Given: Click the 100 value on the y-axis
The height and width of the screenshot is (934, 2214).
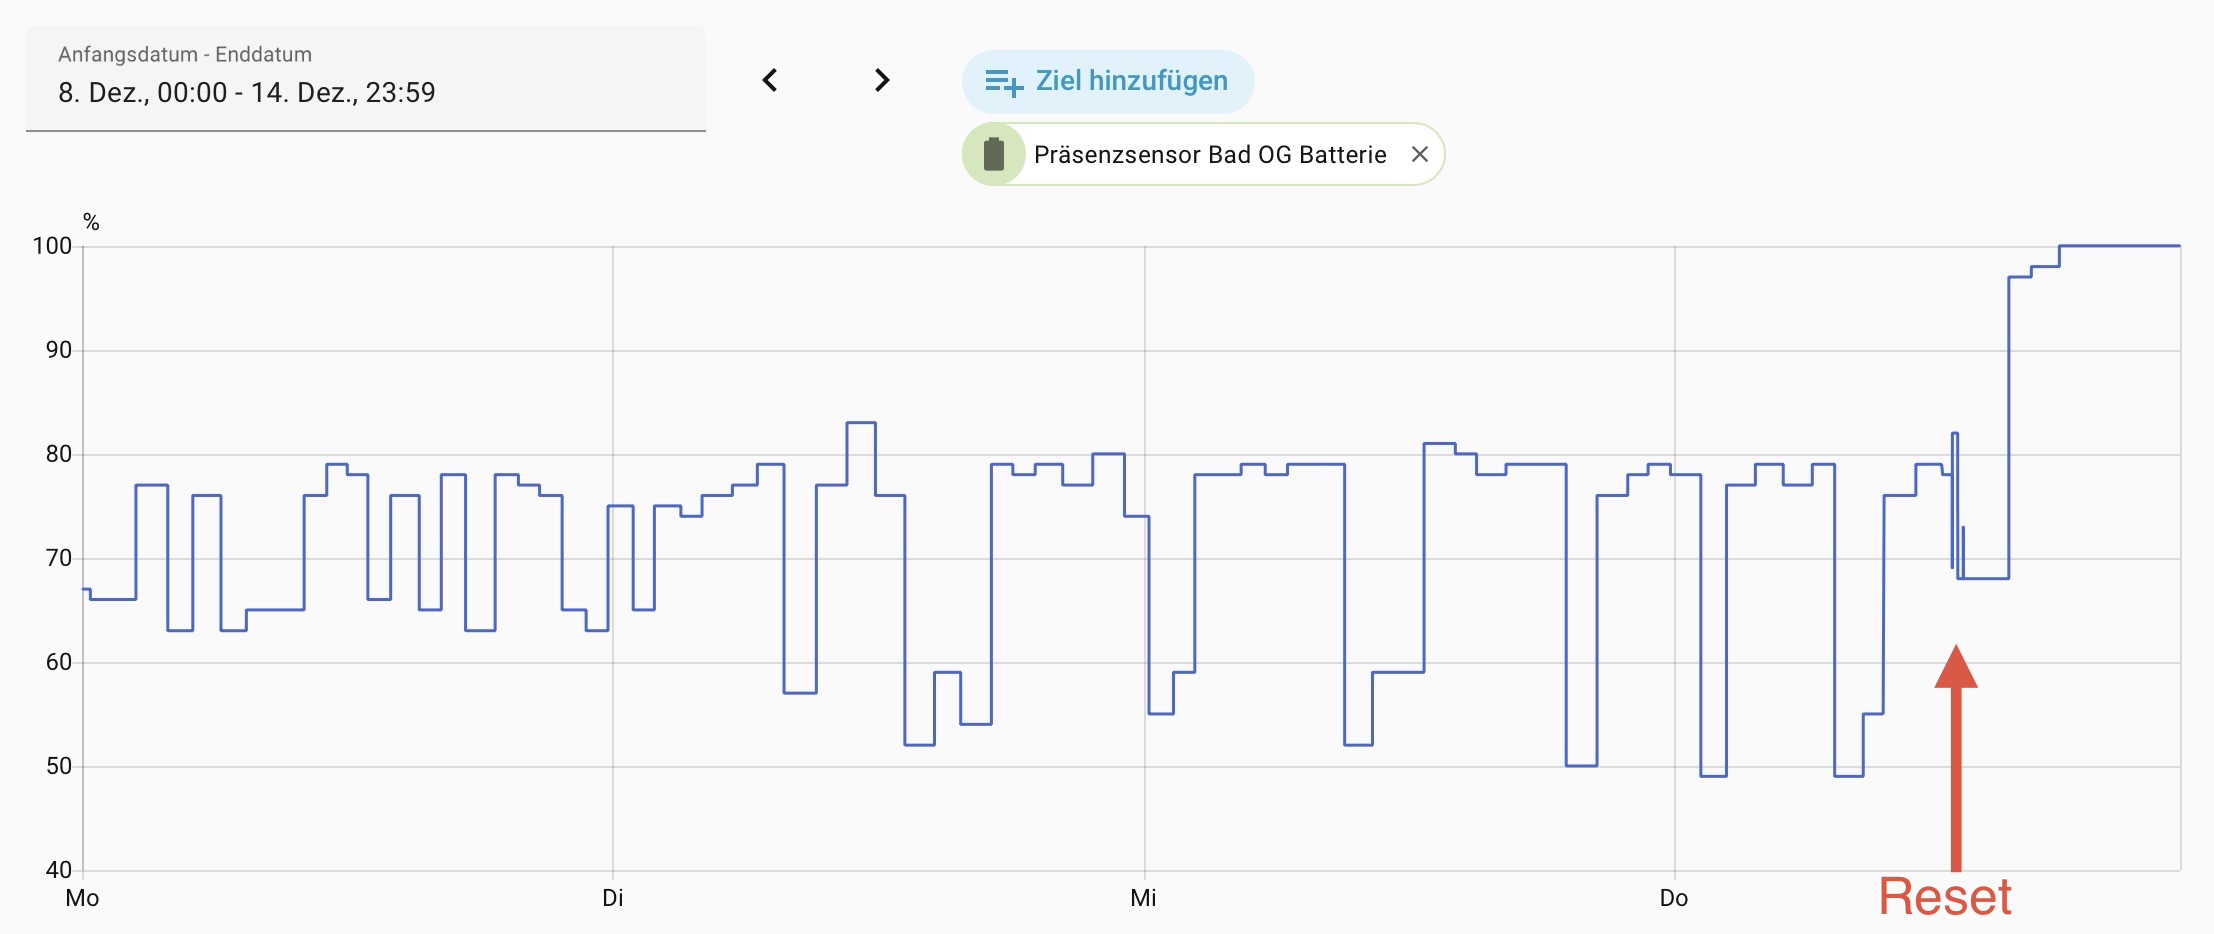Looking at the screenshot, I should click(x=52, y=246).
